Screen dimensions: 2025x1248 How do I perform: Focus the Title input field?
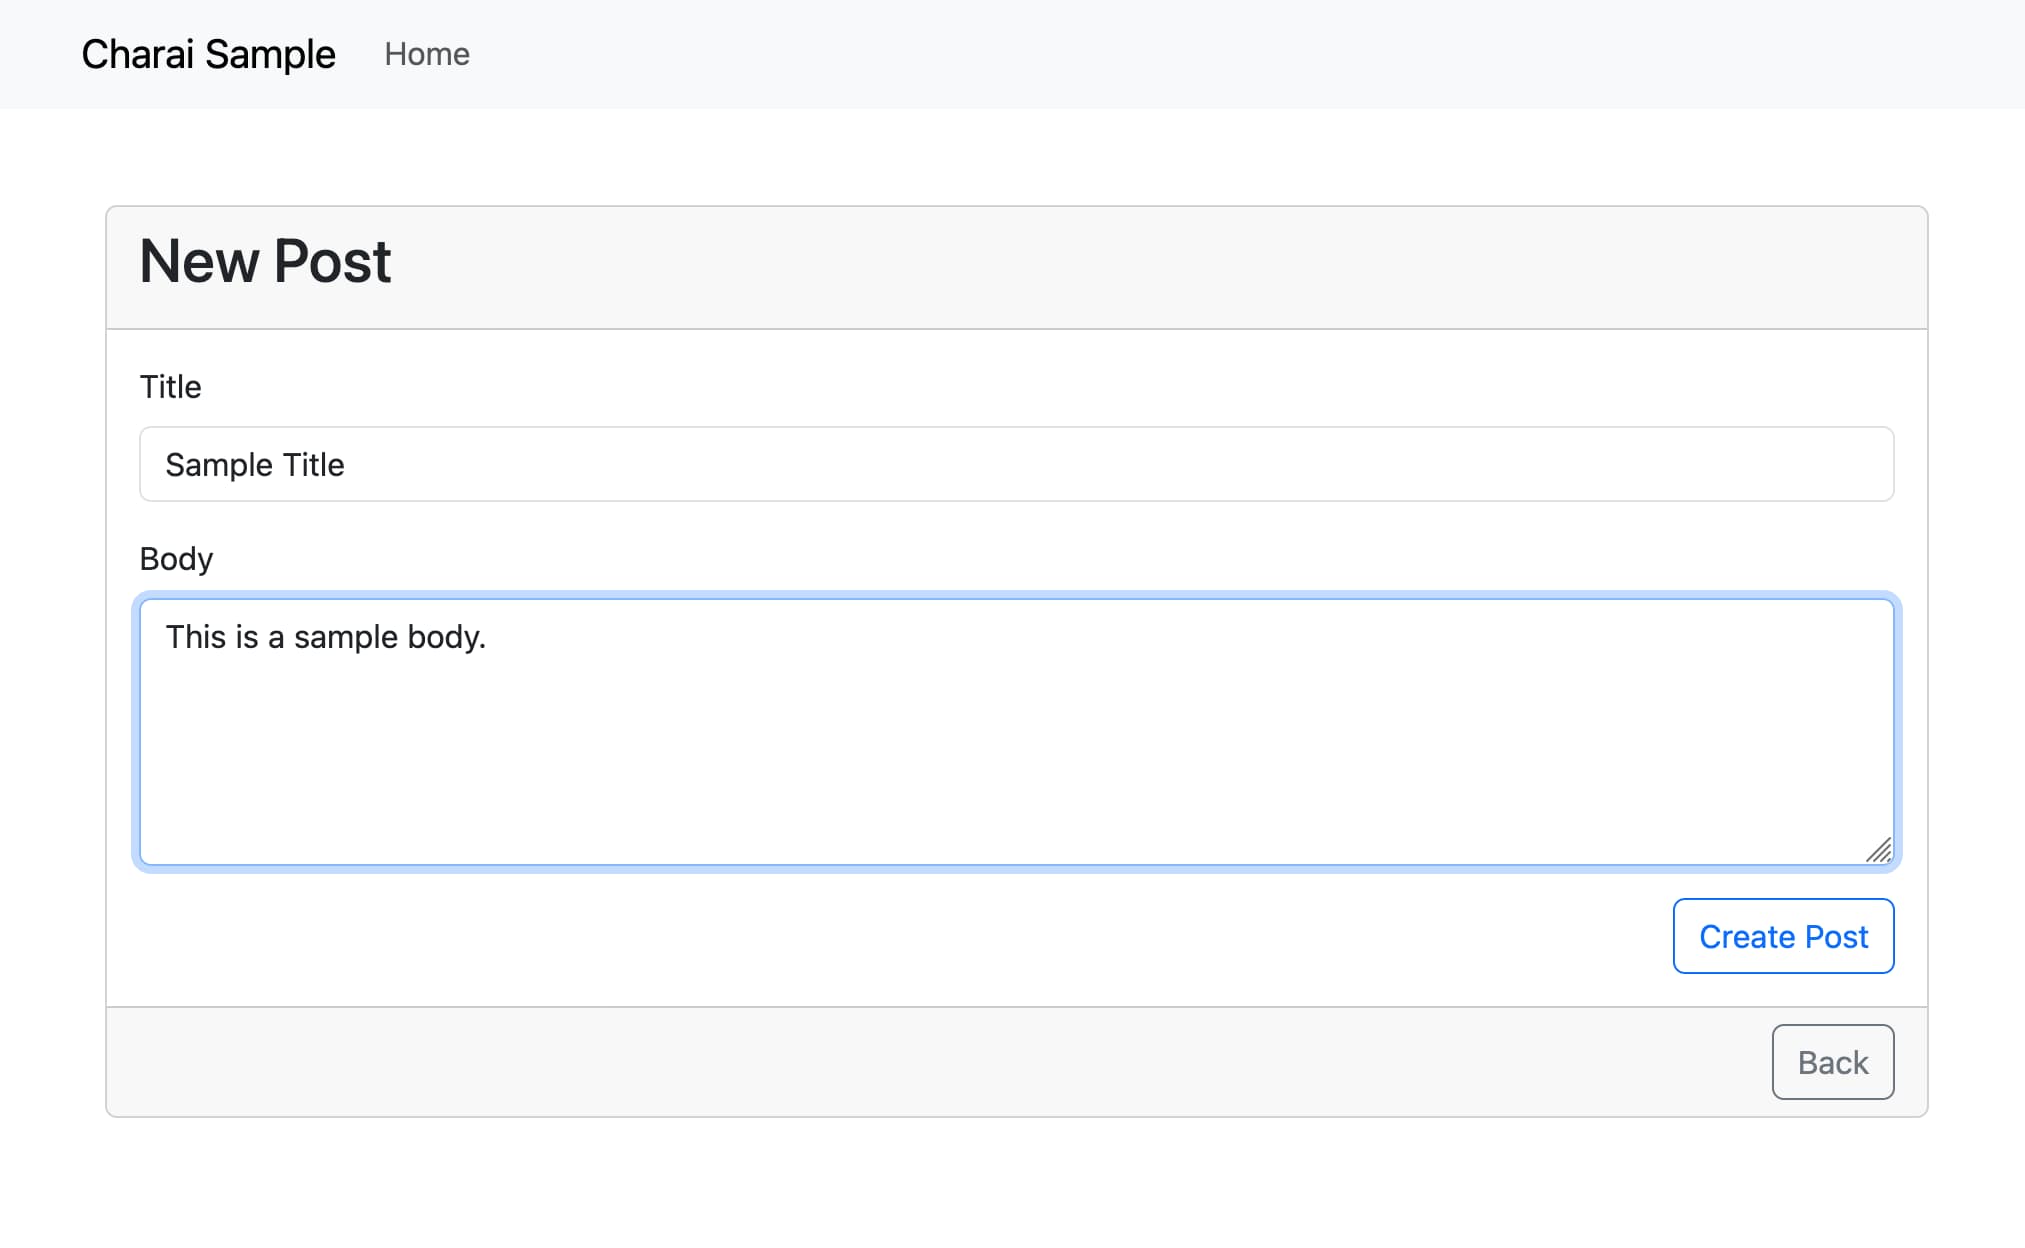(1016, 464)
